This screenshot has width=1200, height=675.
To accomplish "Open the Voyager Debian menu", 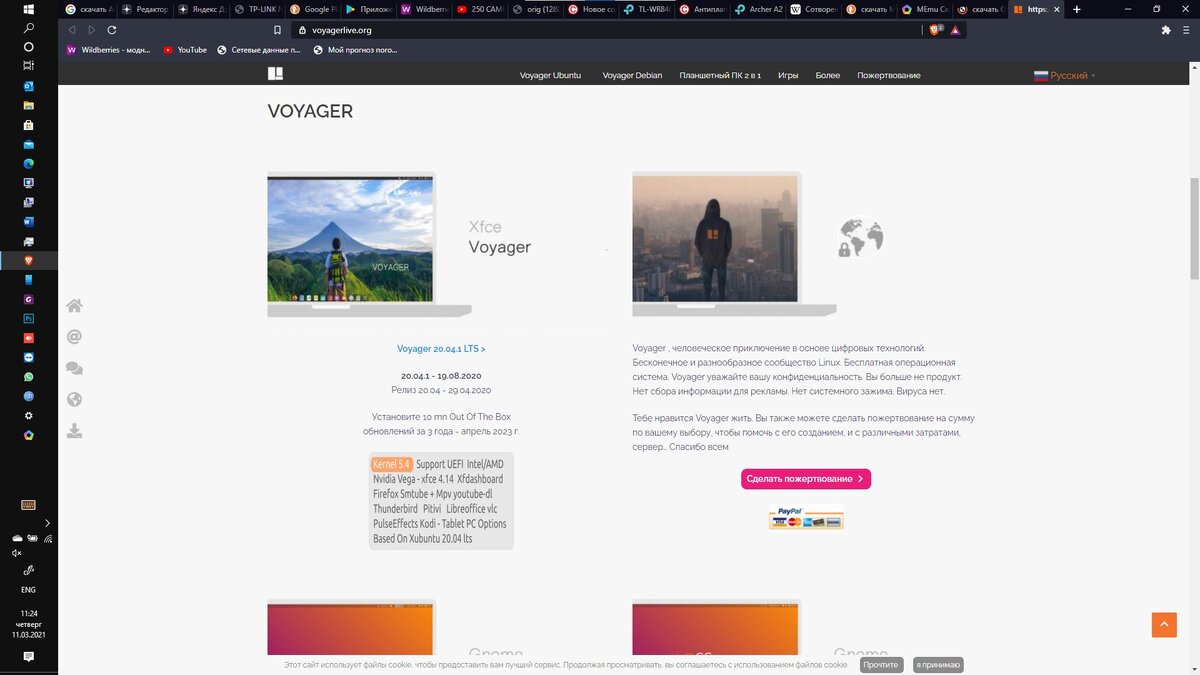I will point(632,75).
